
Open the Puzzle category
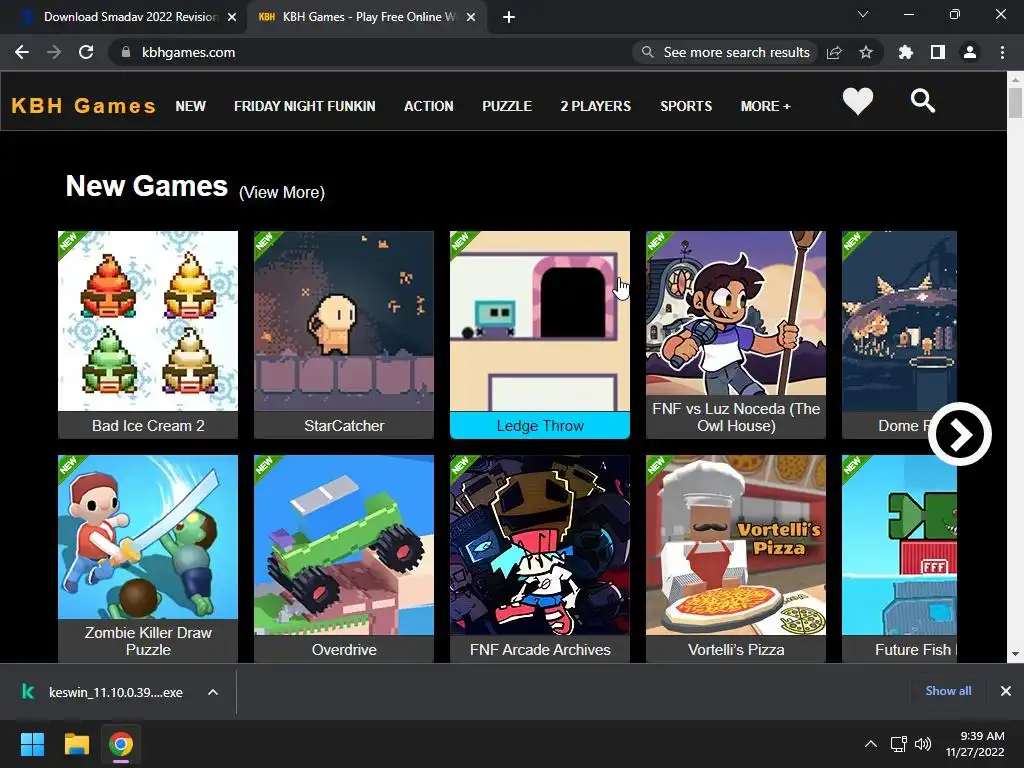507,106
